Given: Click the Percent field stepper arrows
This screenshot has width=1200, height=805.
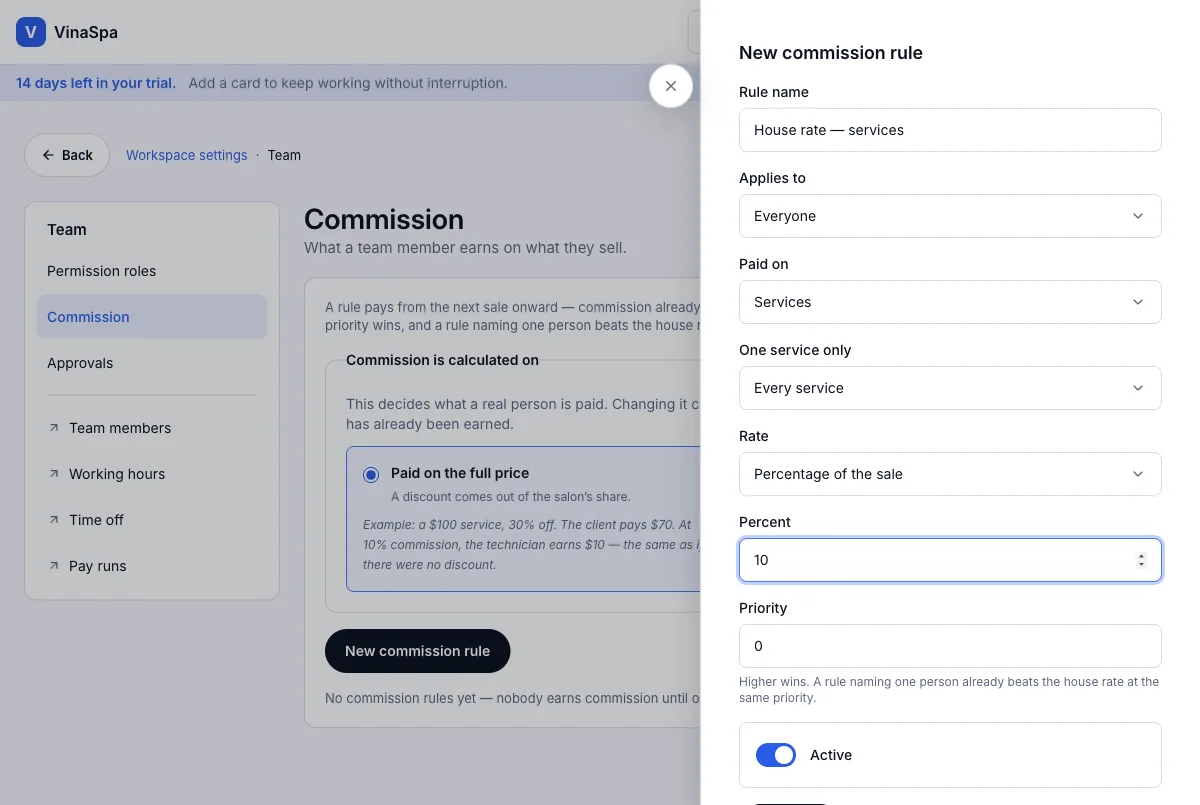Looking at the screenshot, I should pyautogui.click(x=1141, y=560).
